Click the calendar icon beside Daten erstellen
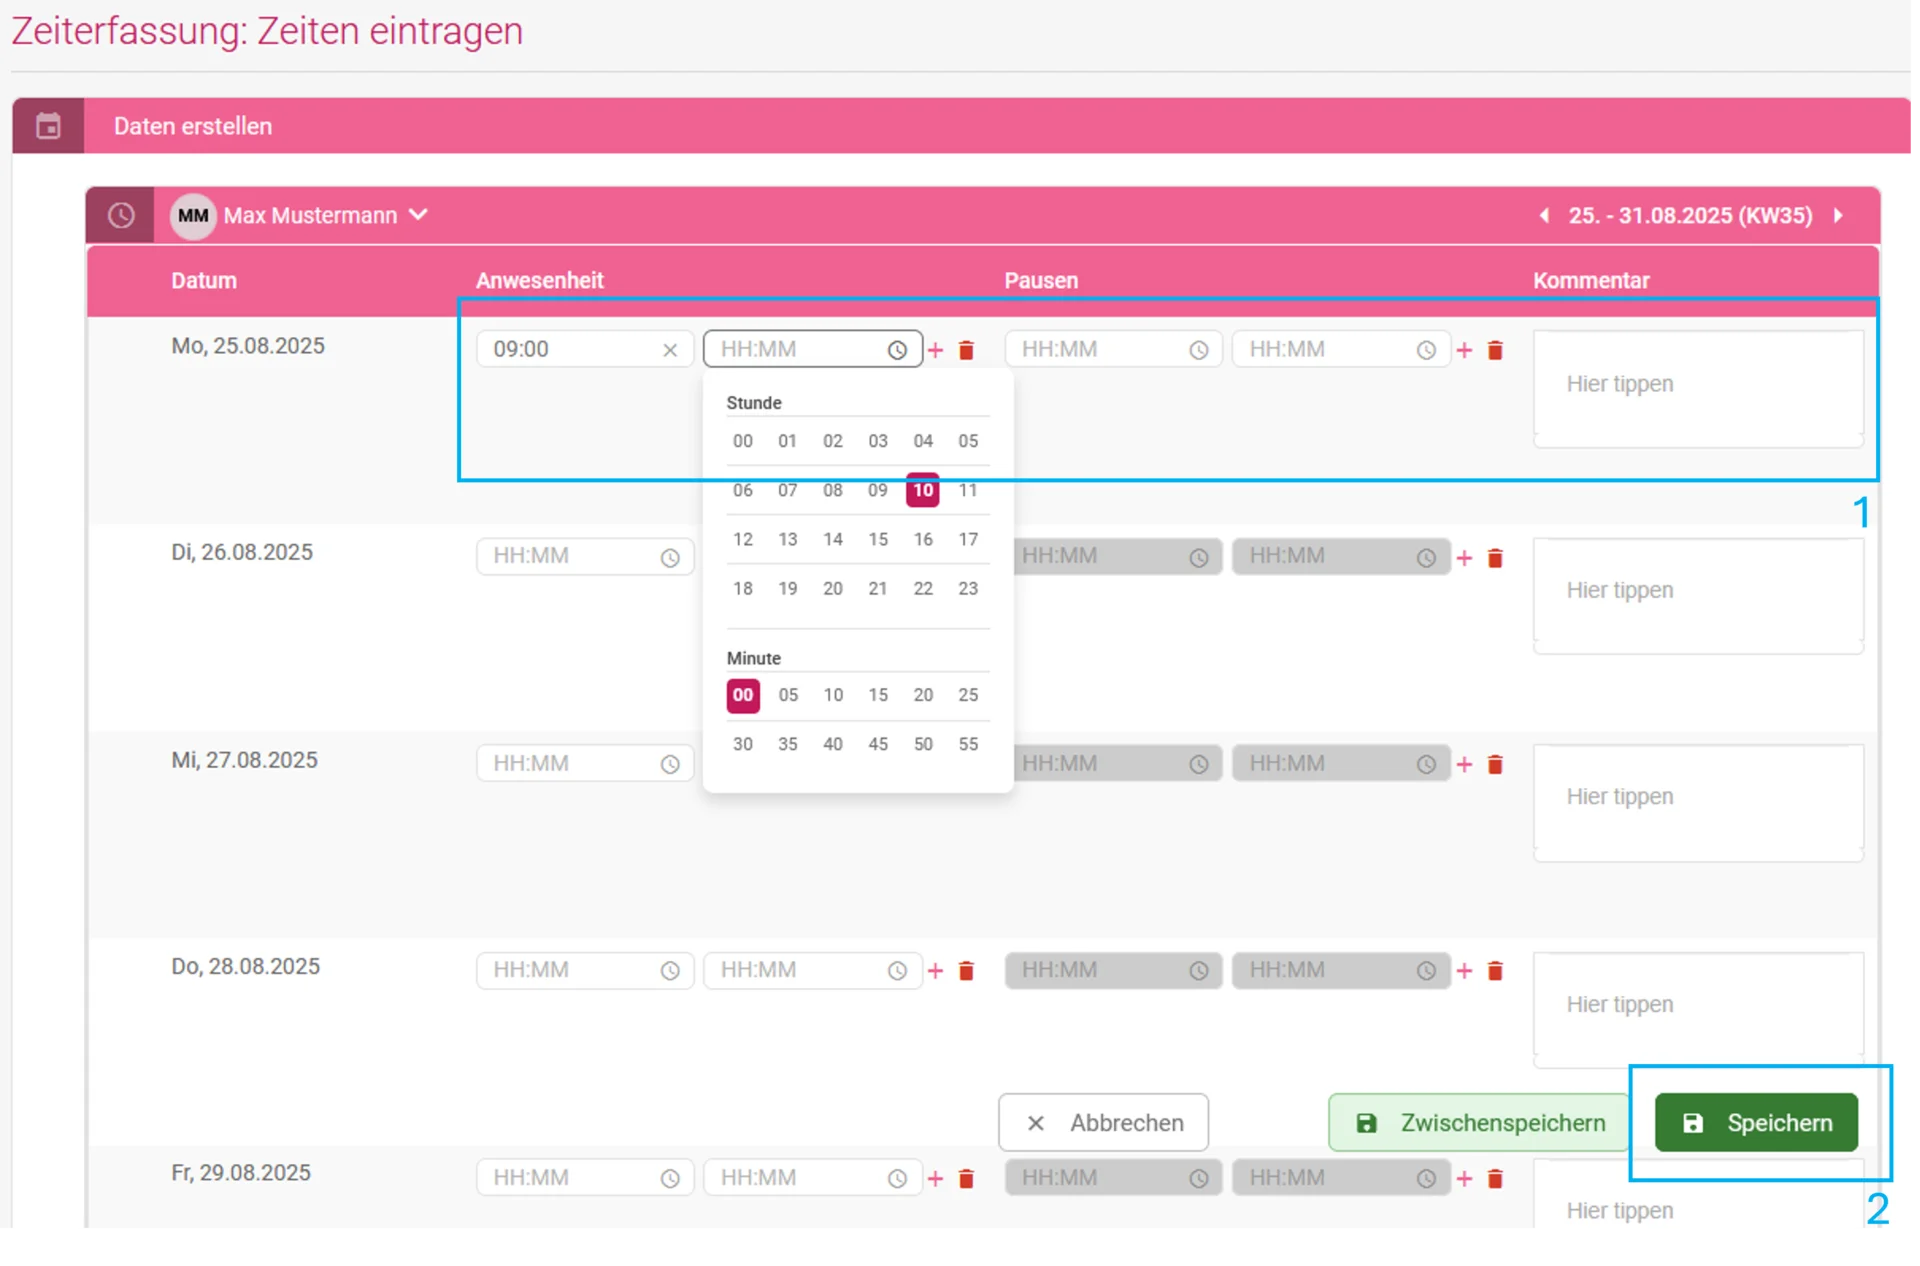 (48, 126)
